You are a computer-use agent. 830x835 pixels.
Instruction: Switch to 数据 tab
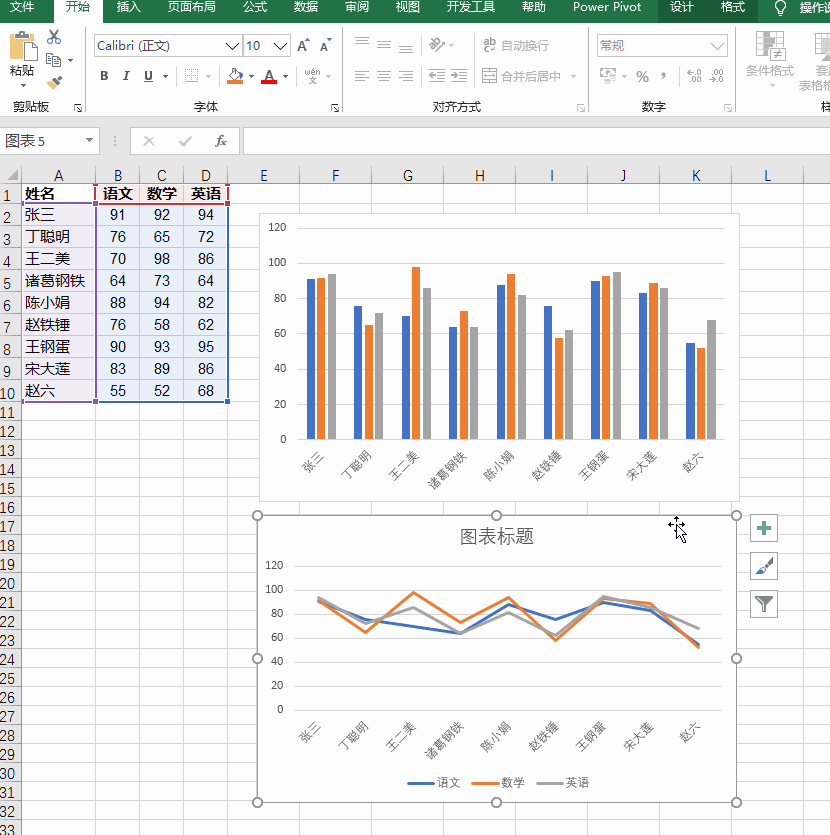tap(306, 7)
